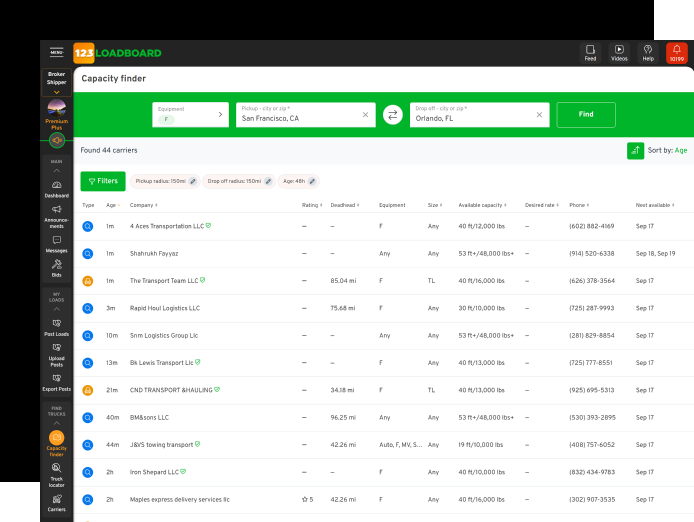This screenshot has height=522, width=694.
Task: Click the Pickup city input field
Action: click(x=305, y=115)
